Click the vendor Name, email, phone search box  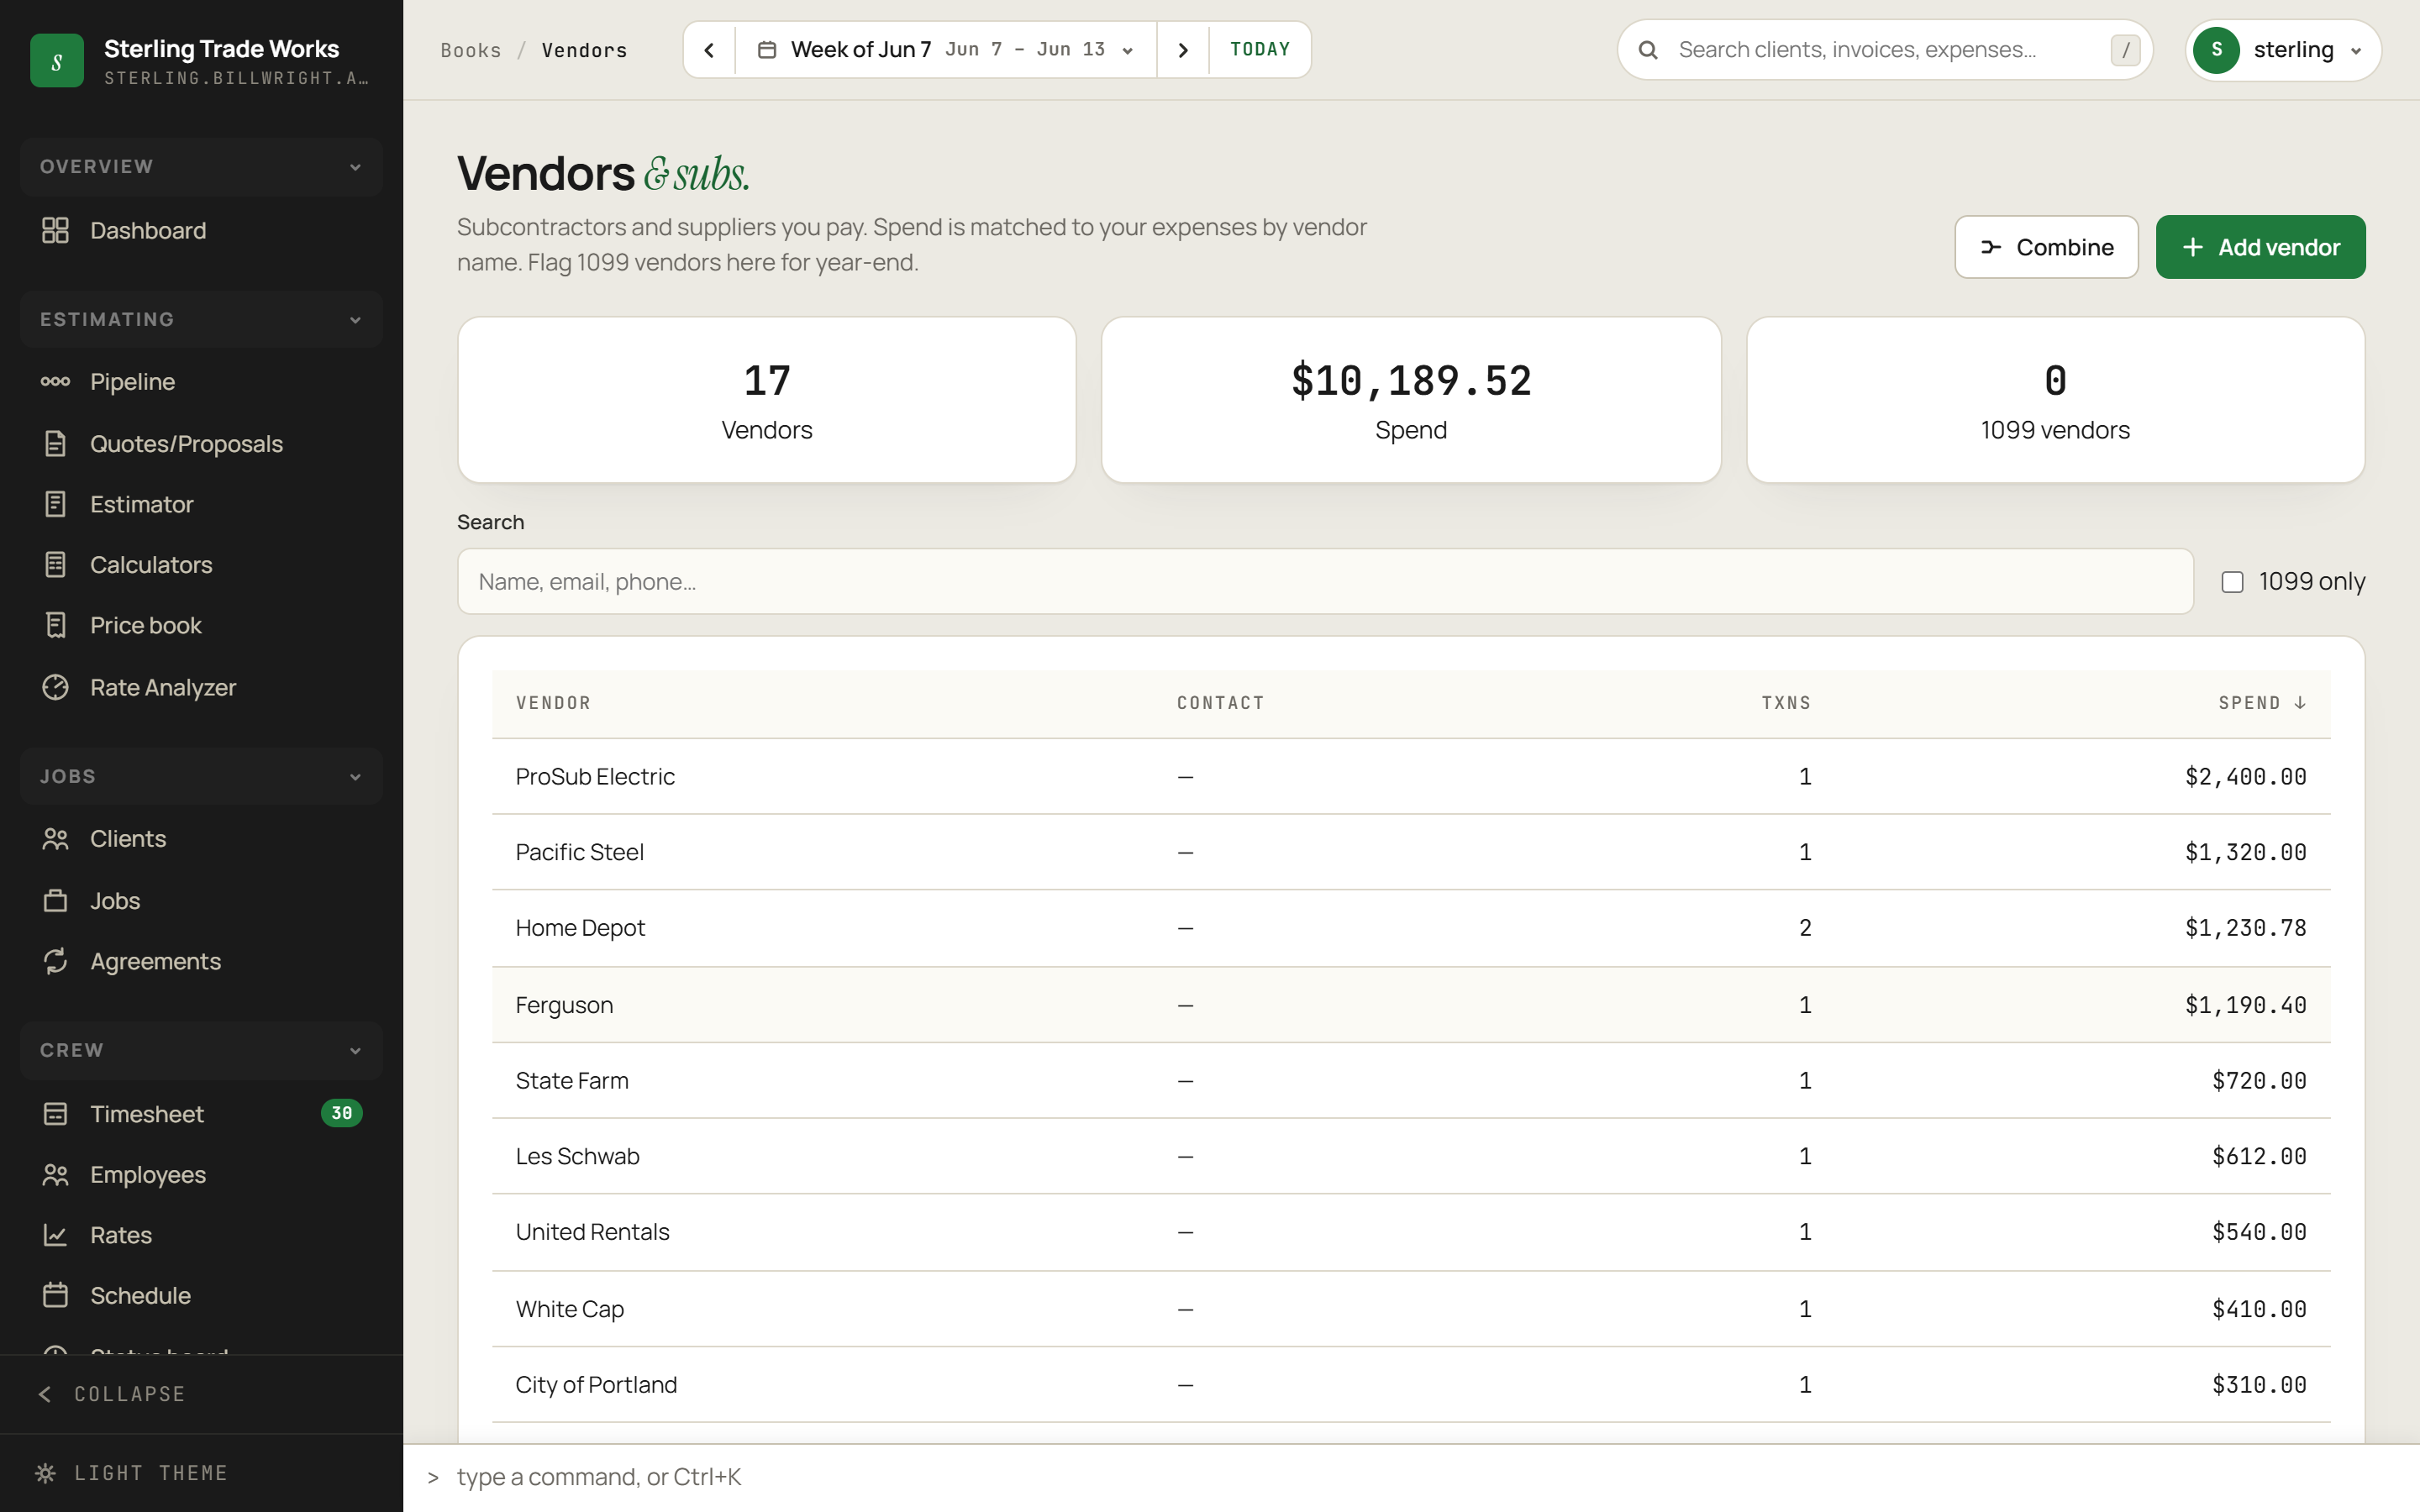coord(1325,581)
